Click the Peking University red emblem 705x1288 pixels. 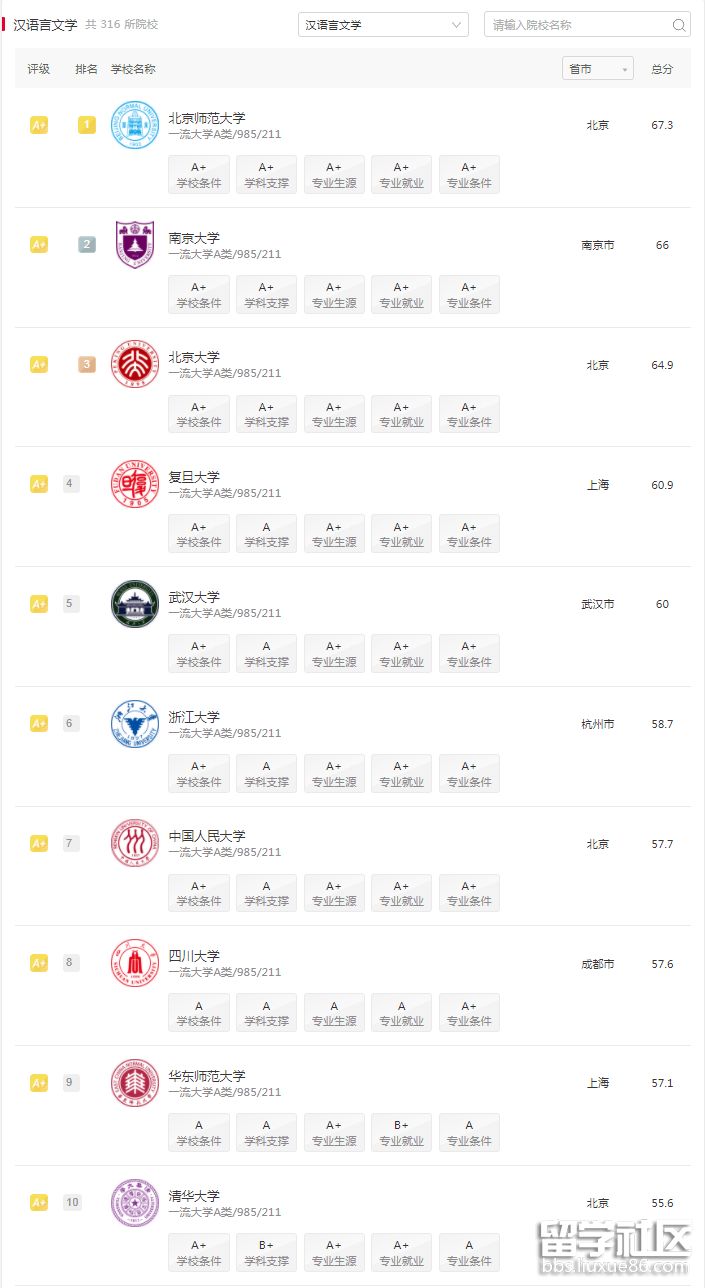click(134, 364)
